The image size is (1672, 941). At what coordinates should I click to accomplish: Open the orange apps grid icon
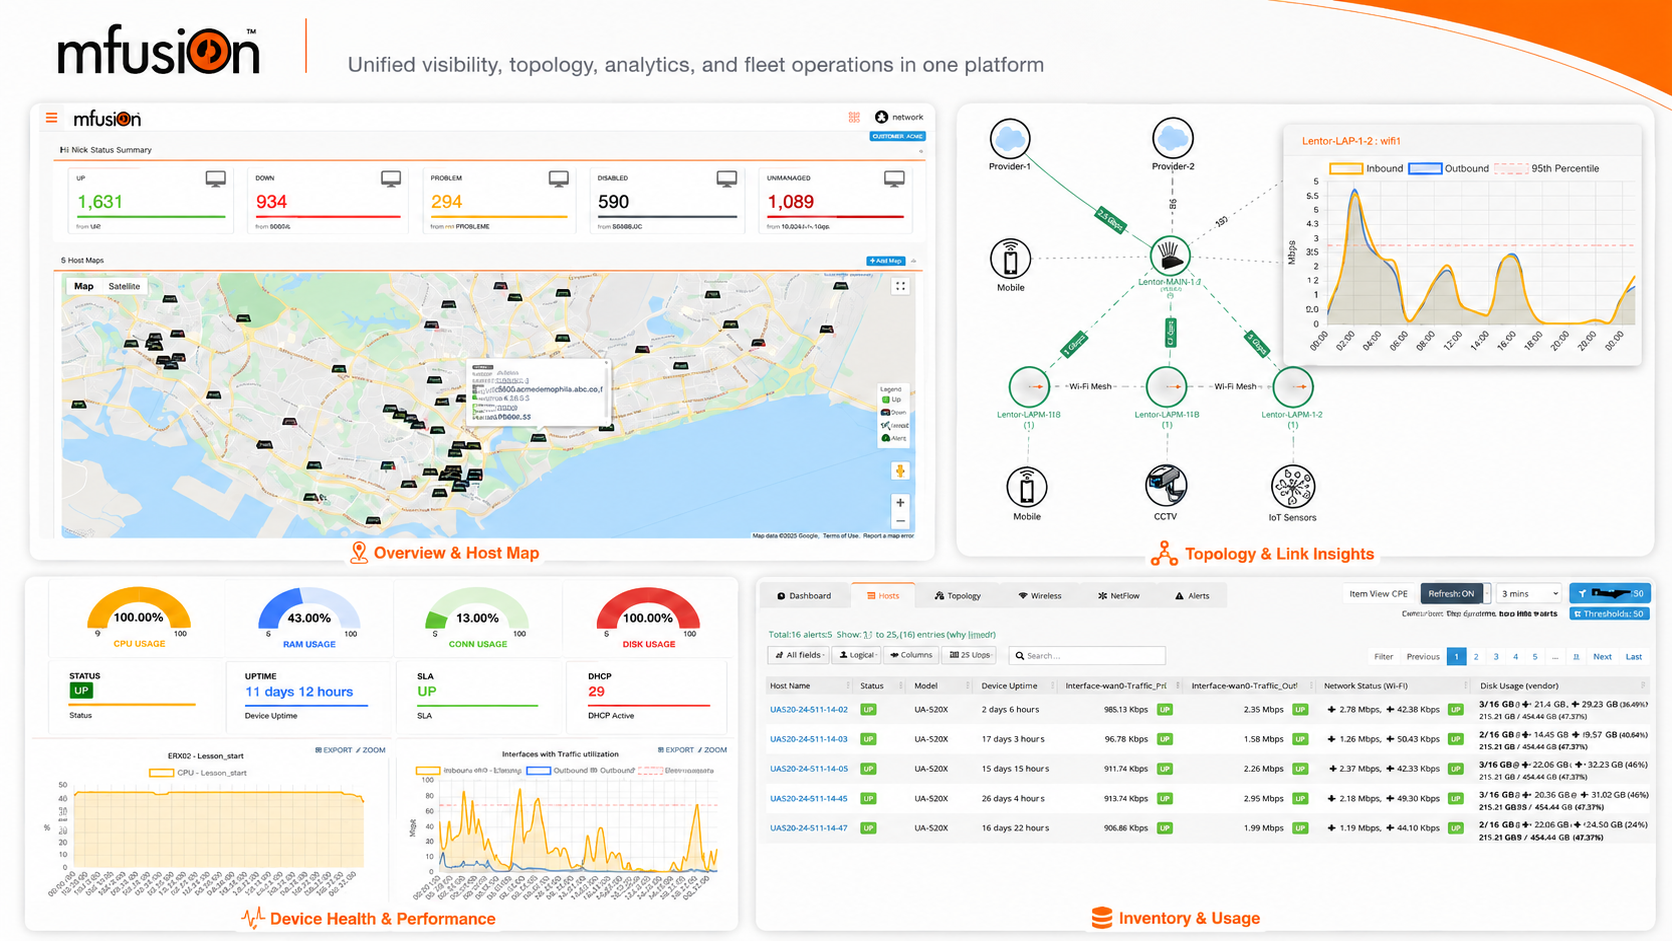[x=854, y=117]
